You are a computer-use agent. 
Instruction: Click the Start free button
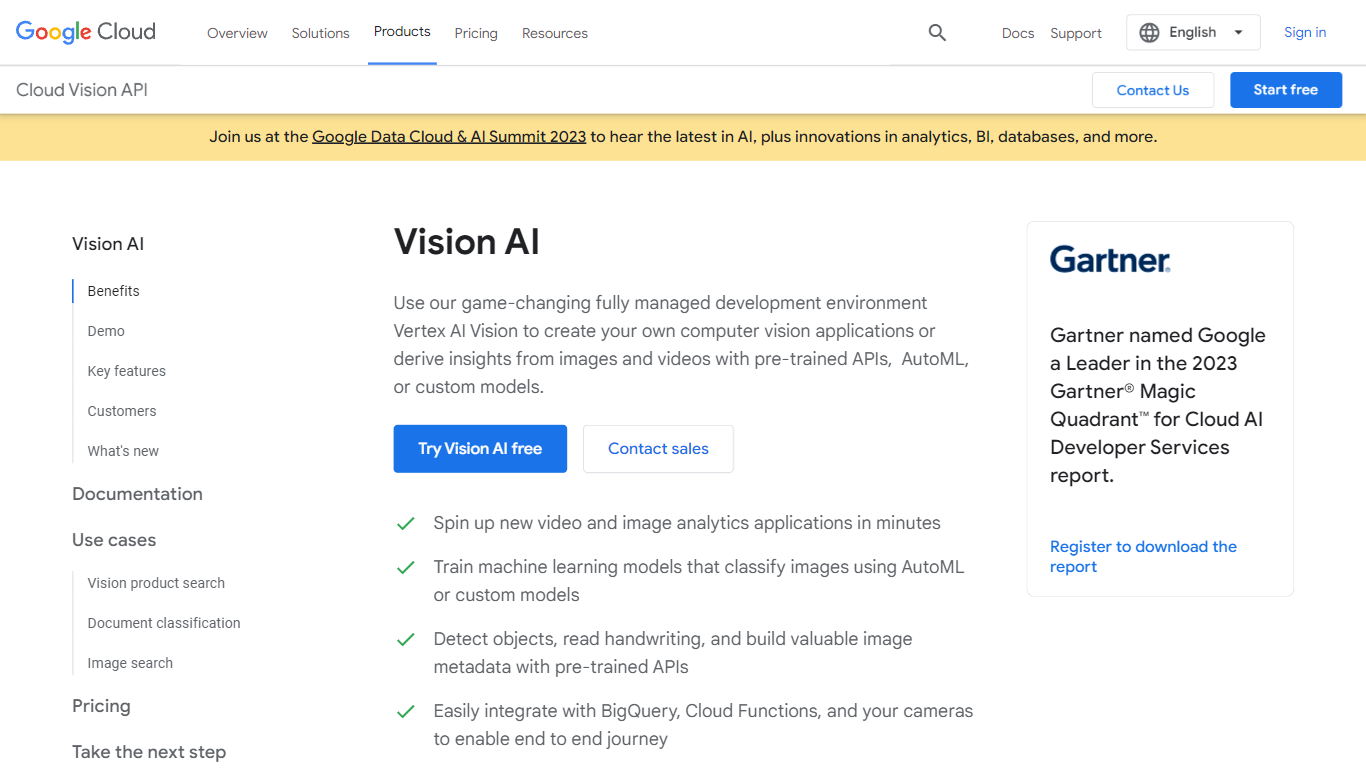point(1285,89)
